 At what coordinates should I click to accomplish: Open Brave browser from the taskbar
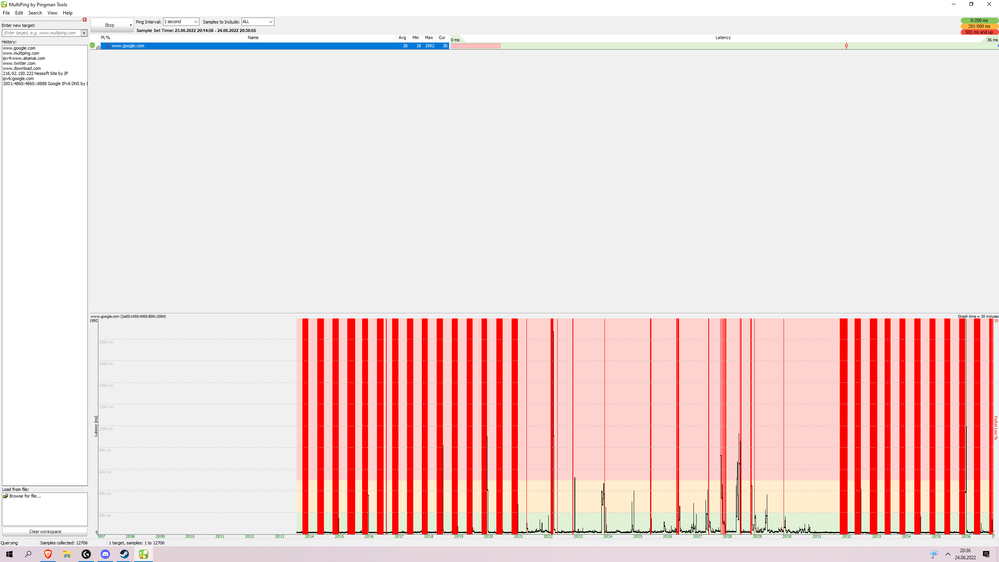(48, 554)
